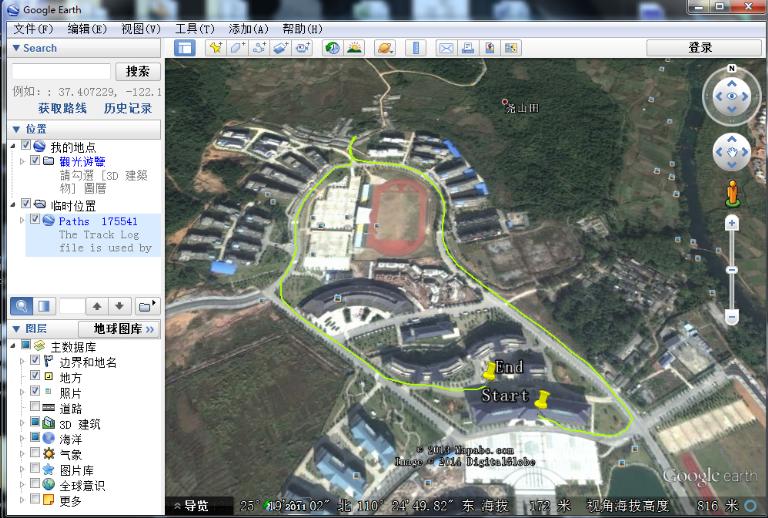This screenshot has height=518, width=768.
Task: Add a path from toolbar
Action: (259, 48)
